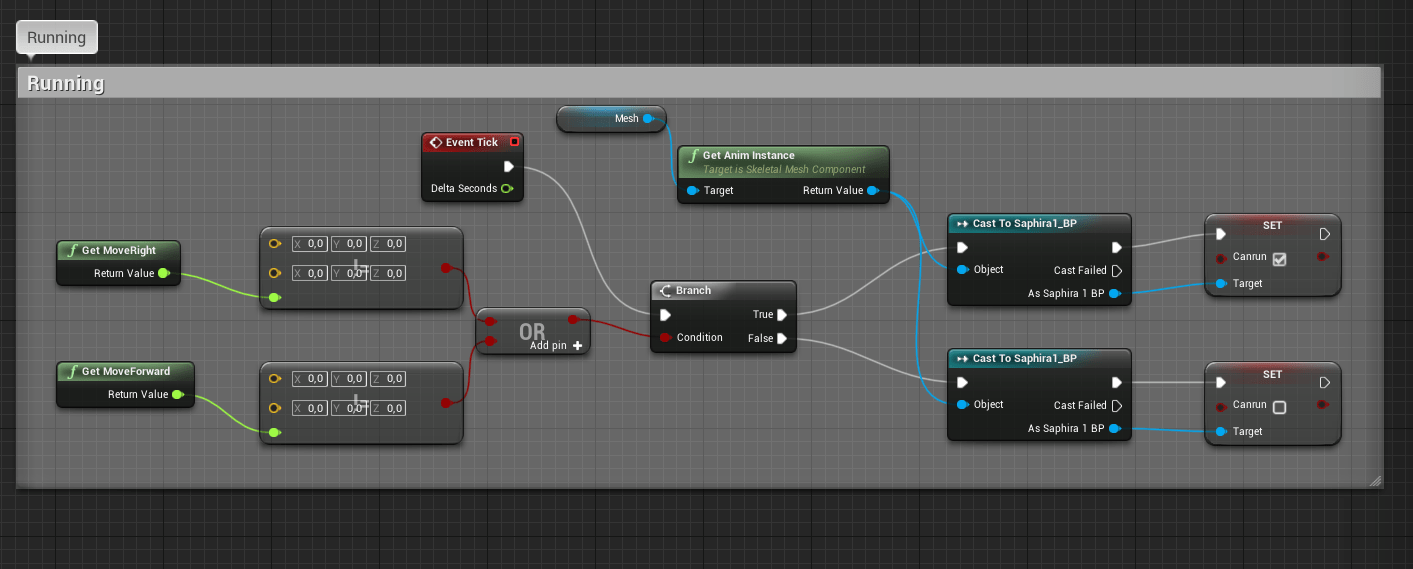Click Get MoveRight's green Return Value pin
The height and width of the screenshot is (569, 1413).
click(x=164, y=273)
